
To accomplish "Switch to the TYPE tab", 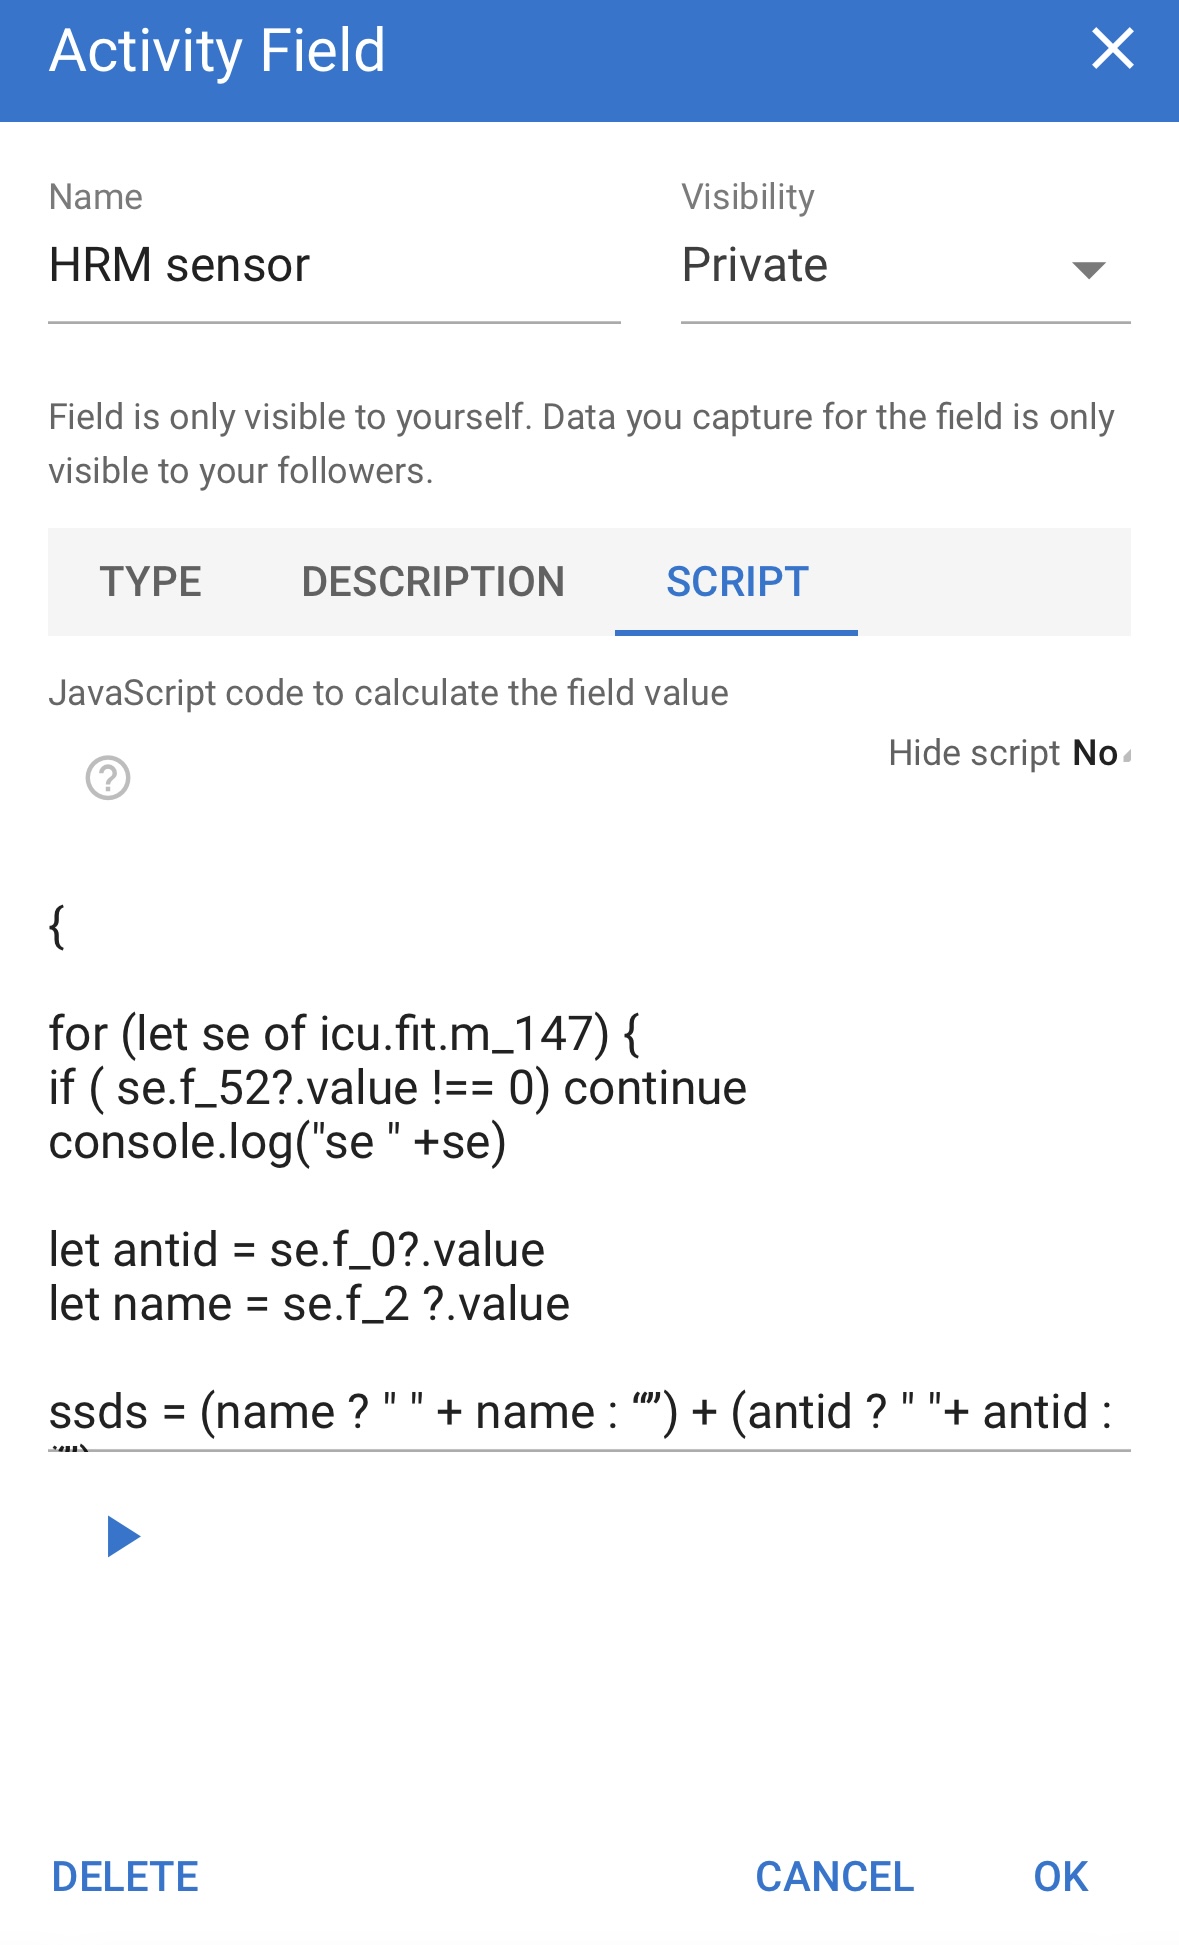I will point(151,582).
